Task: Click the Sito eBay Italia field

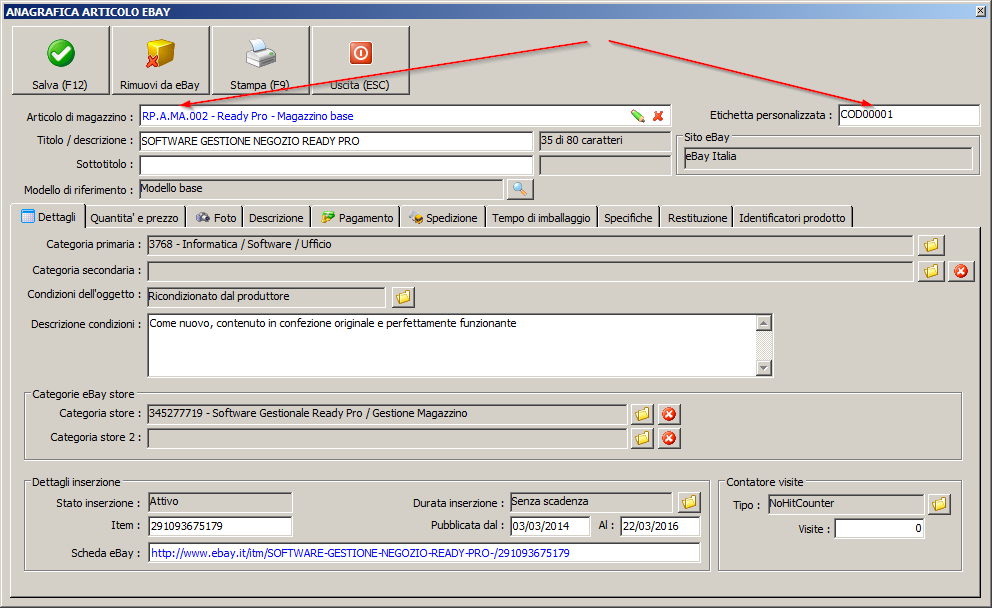Action: tap(828, 158)
